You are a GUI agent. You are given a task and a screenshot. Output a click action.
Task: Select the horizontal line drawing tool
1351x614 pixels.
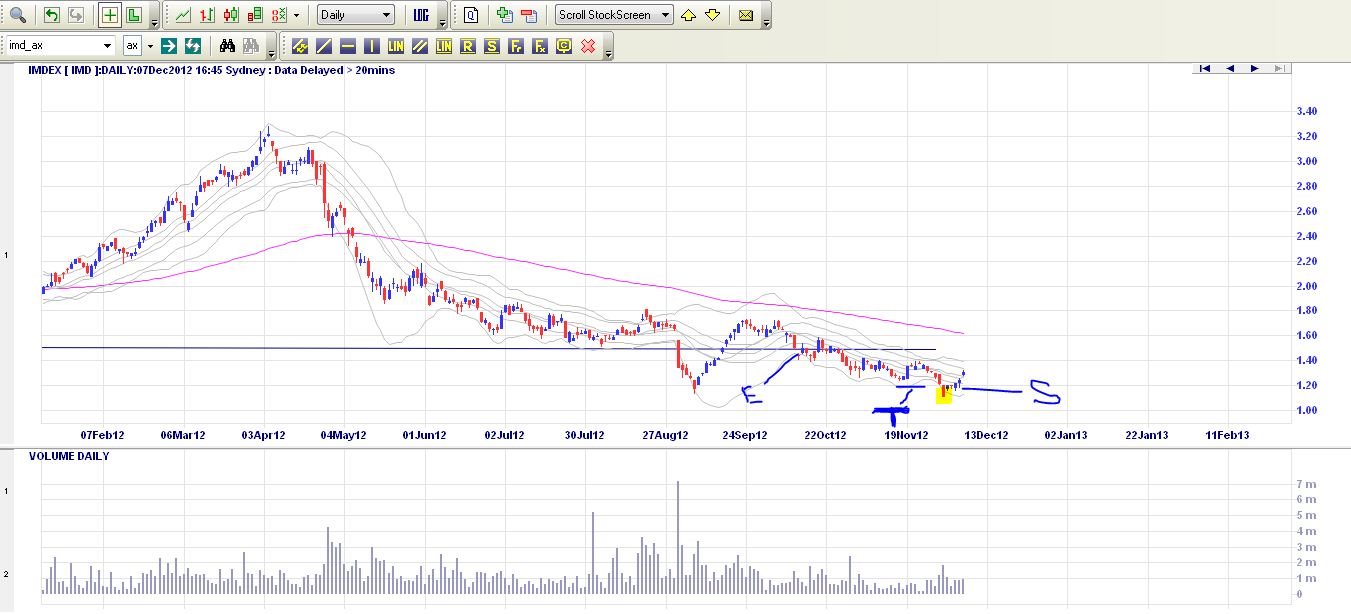(348, 45)
